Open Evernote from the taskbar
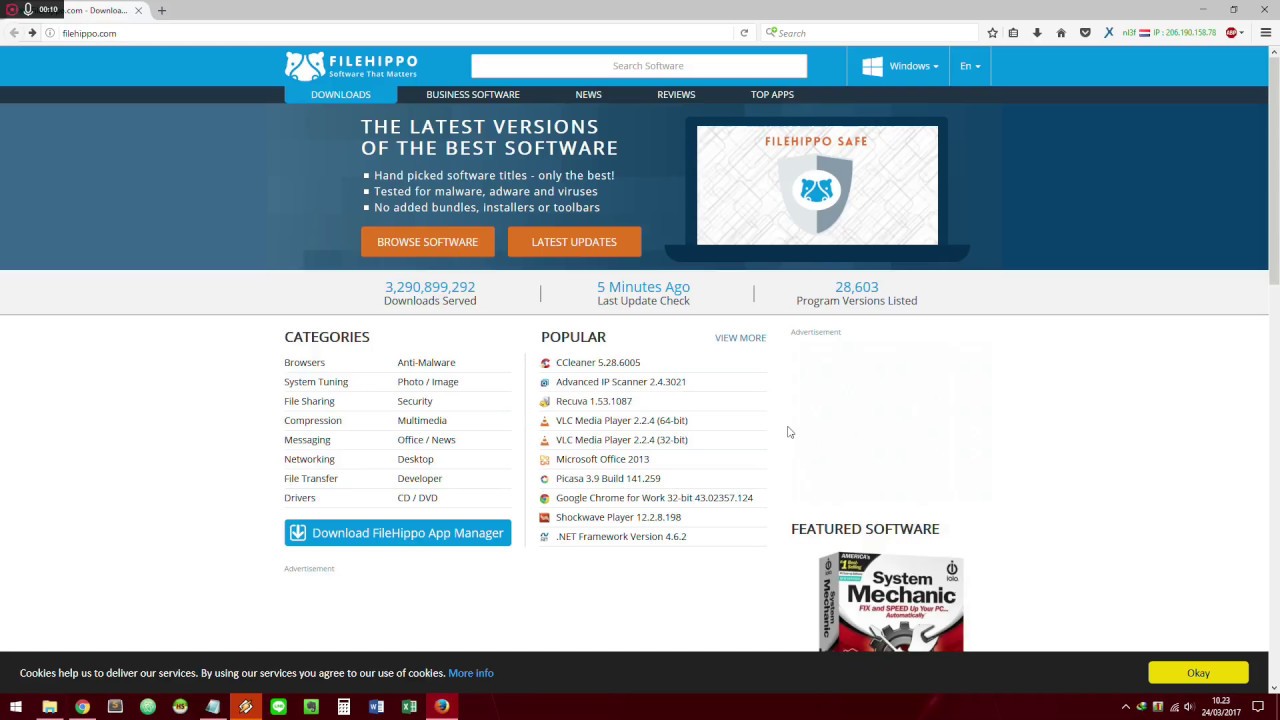Image resolution: width=1280 pixels, height=720 pixels. [x=311, y=707]
